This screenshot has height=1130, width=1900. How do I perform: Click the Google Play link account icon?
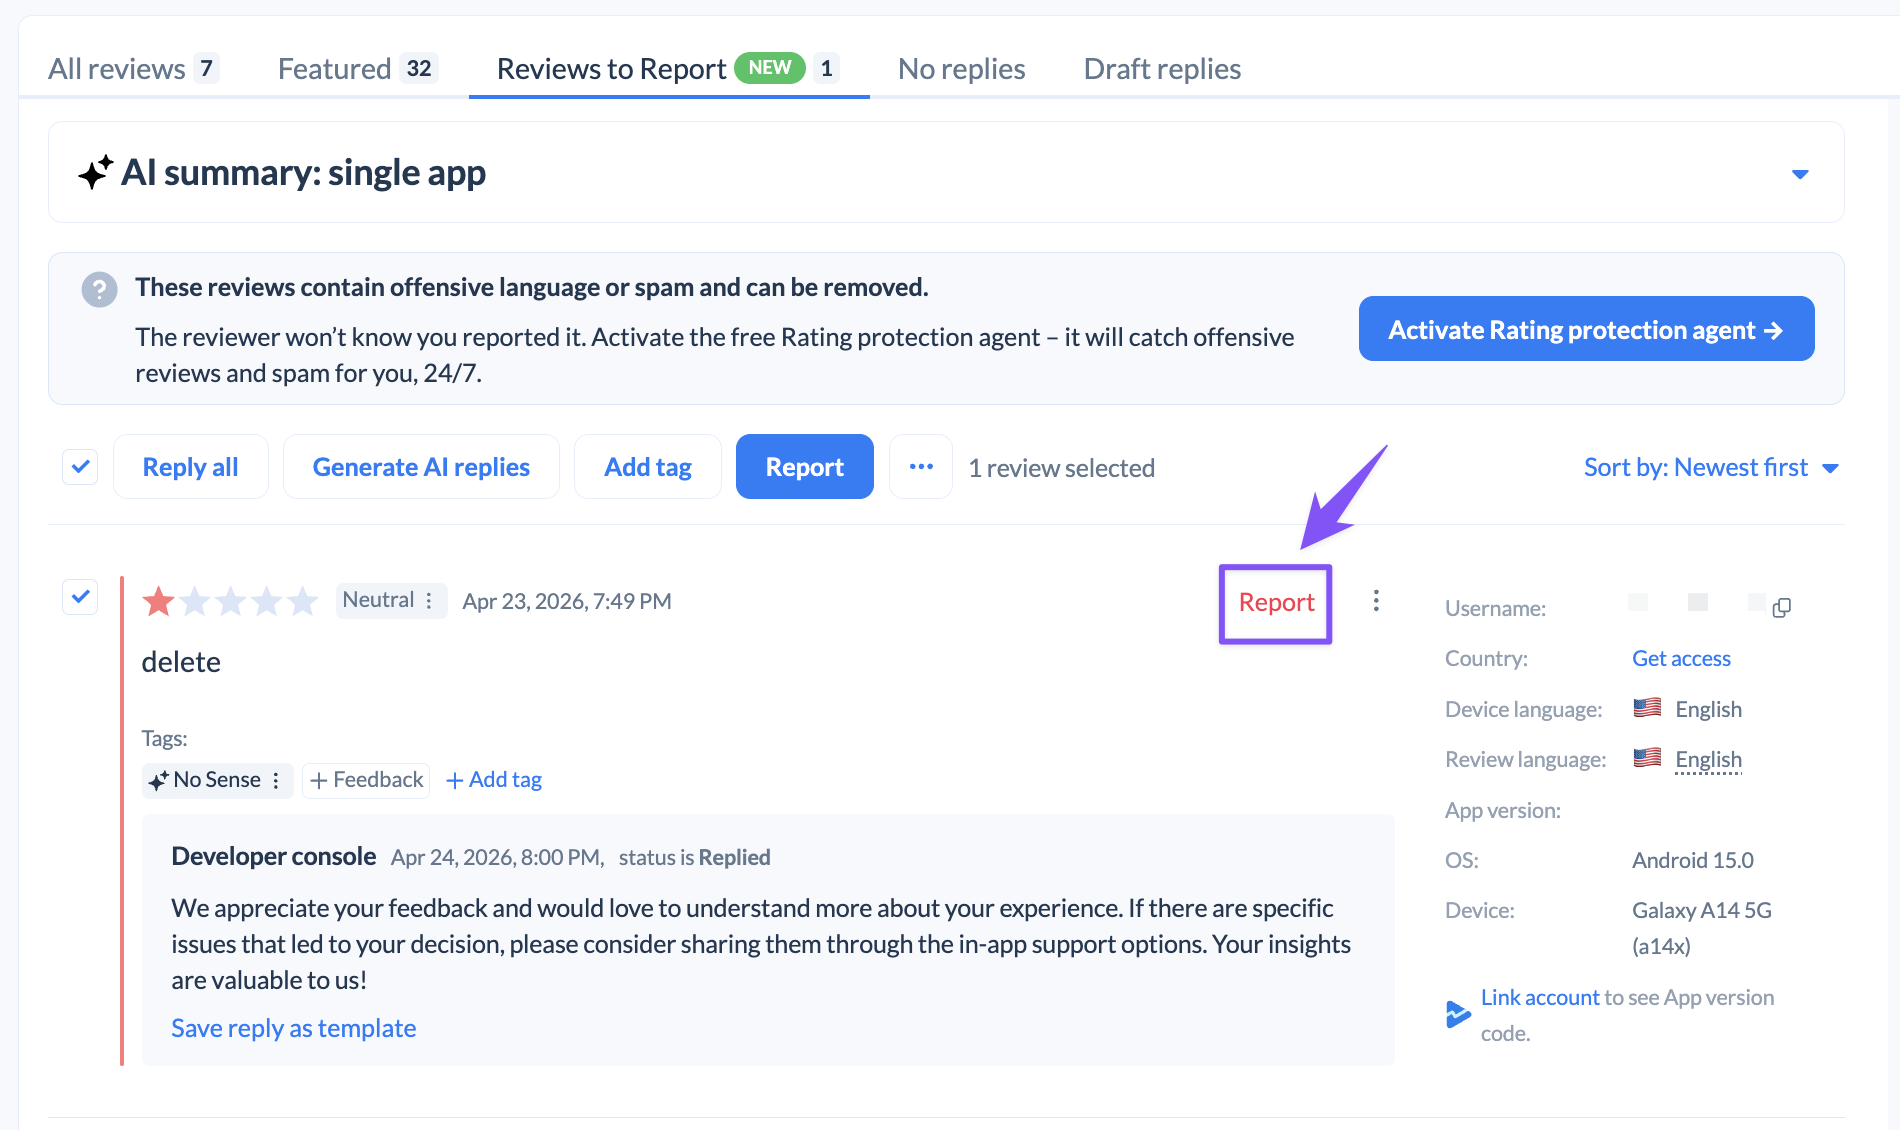pos(1458,1014)
